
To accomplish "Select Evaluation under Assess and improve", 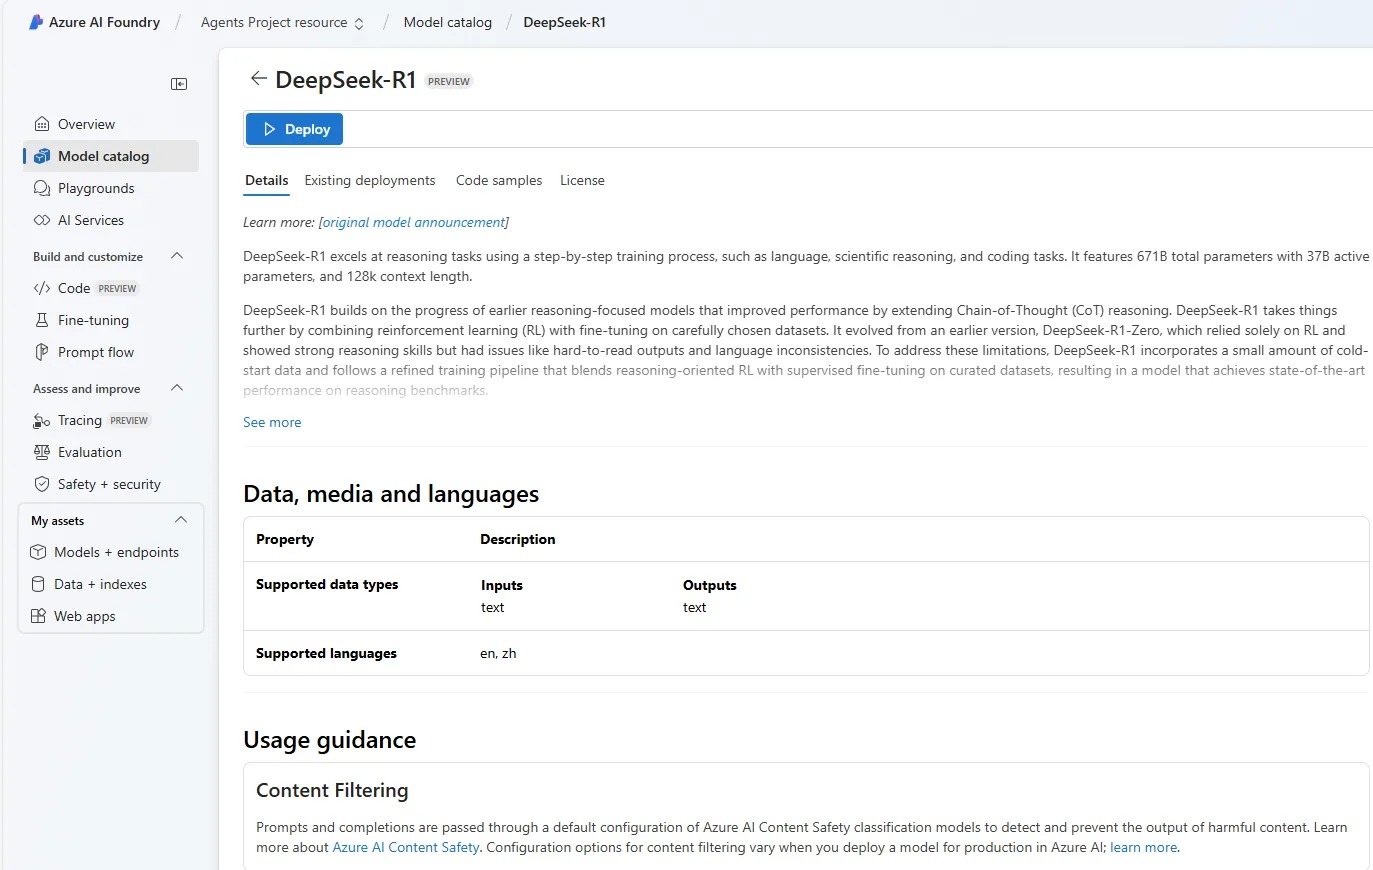I will click(89, 452).
